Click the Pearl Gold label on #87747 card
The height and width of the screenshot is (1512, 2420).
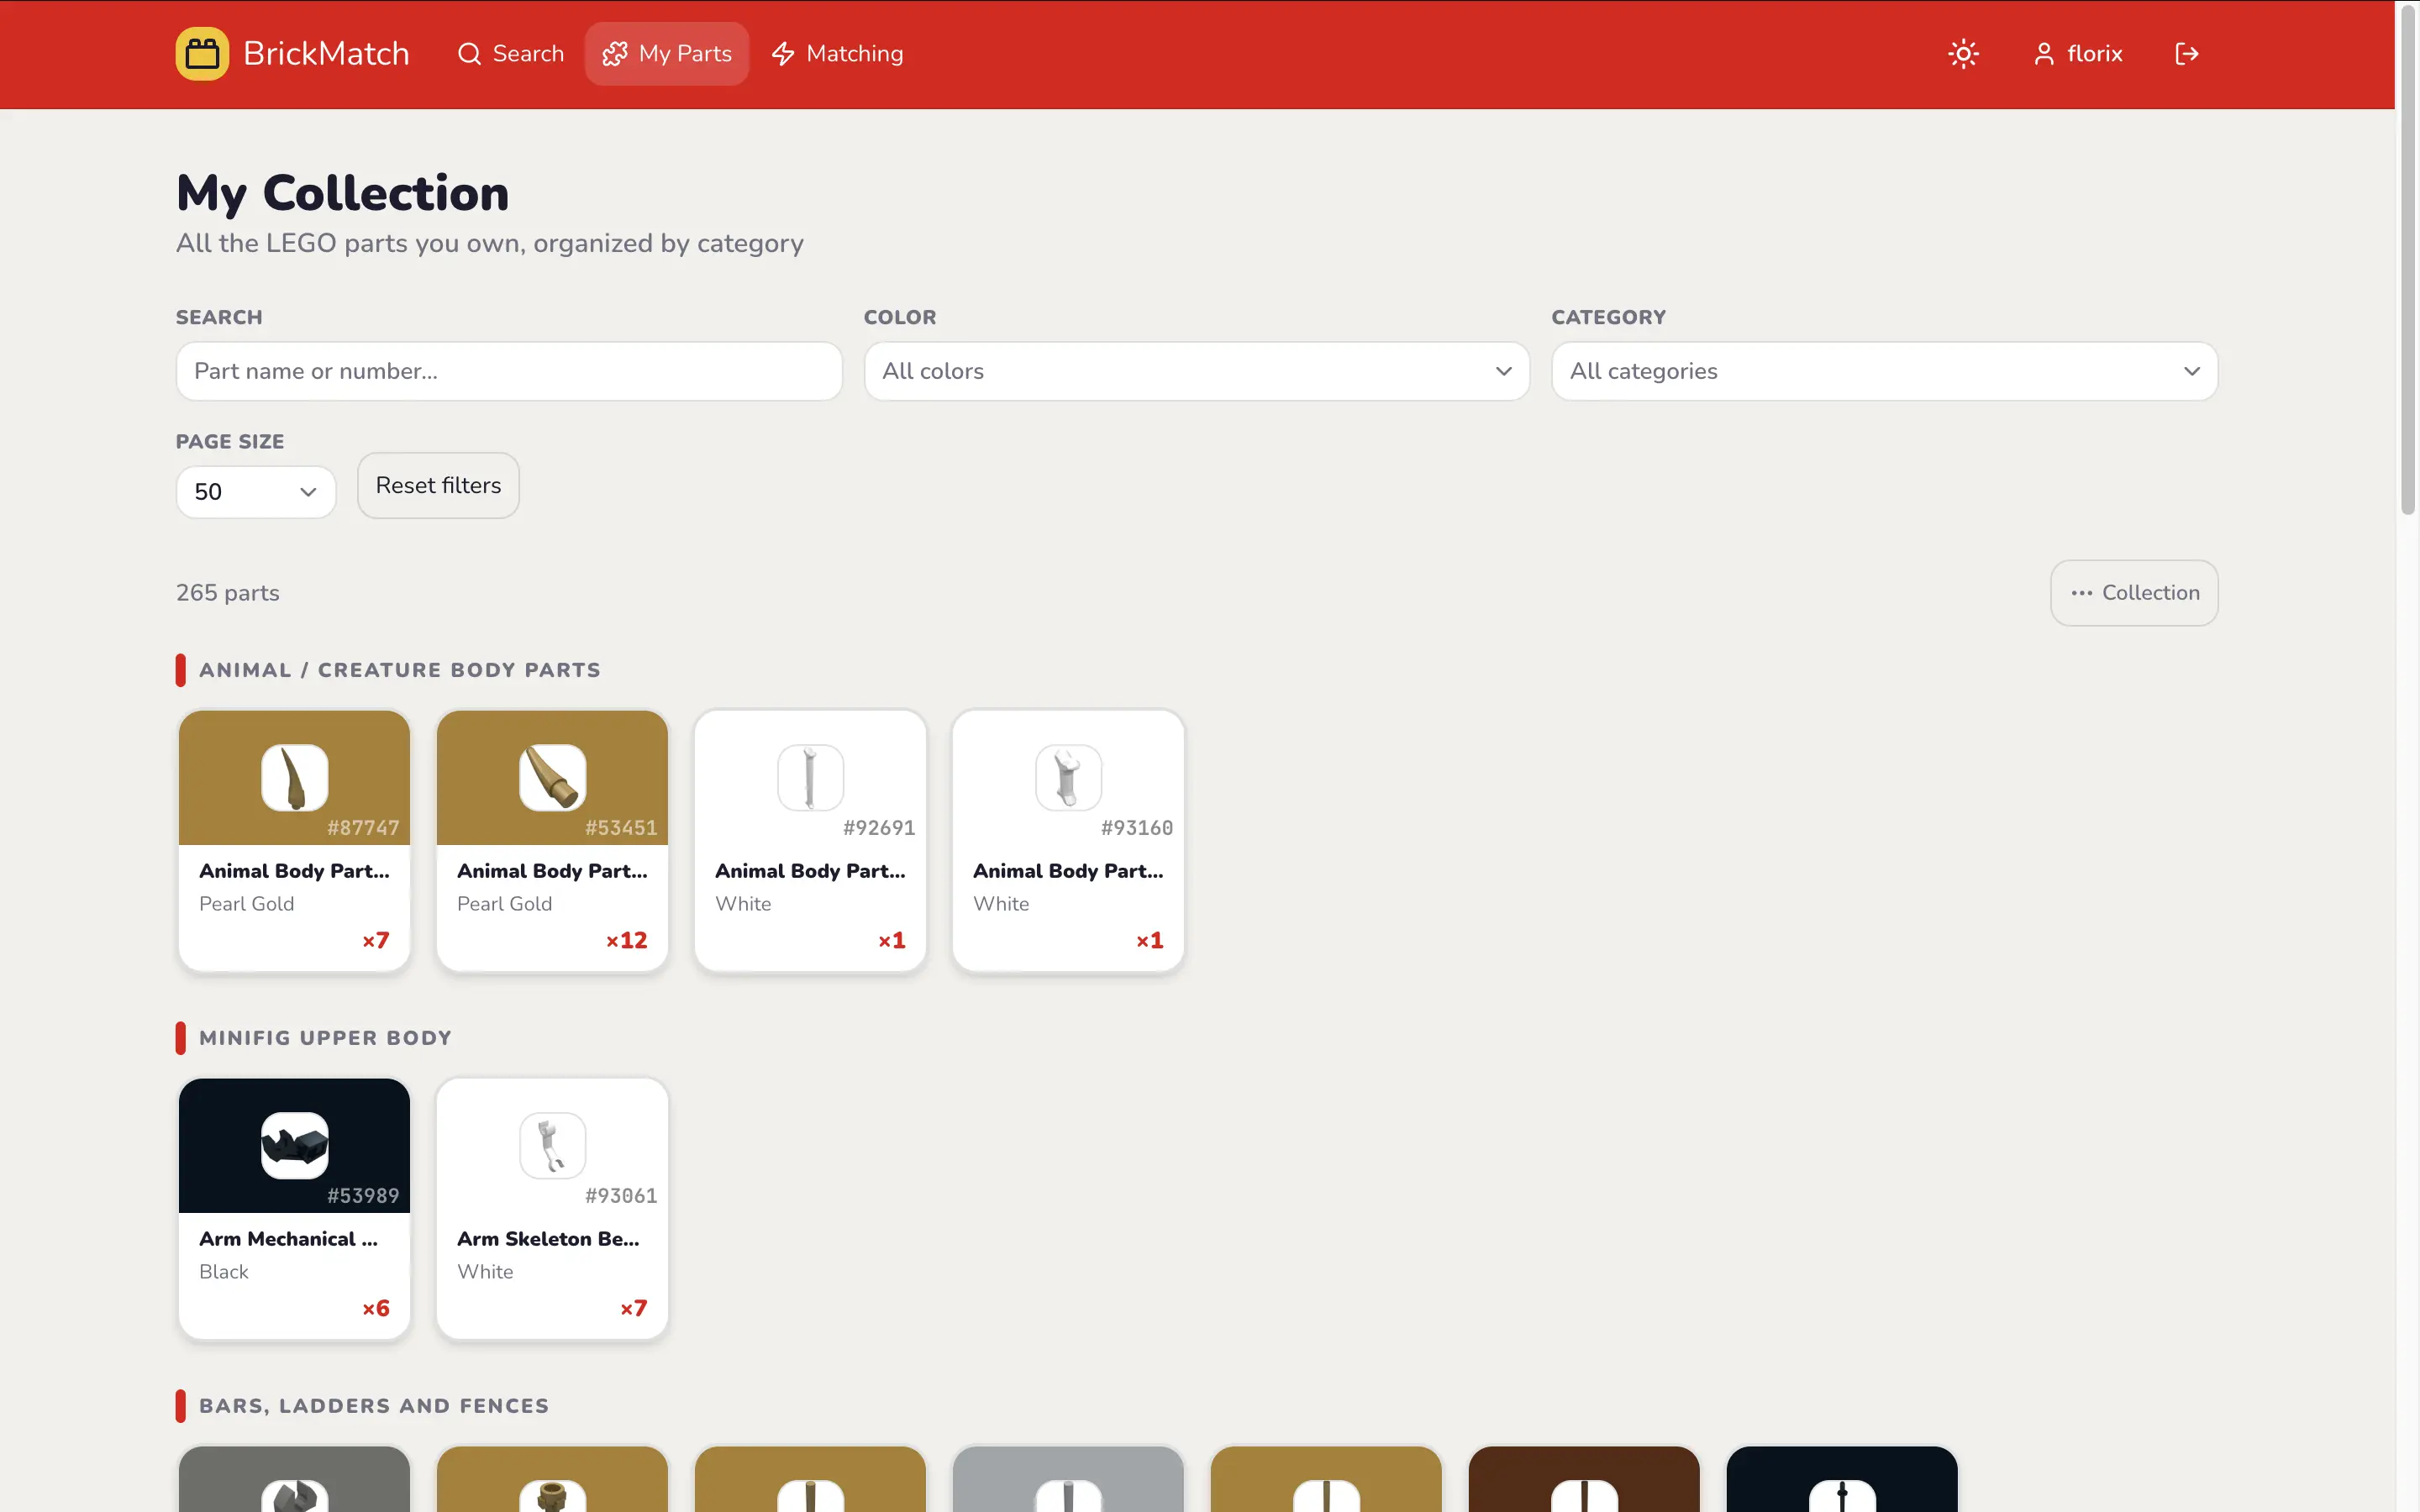tap(246, 904)
